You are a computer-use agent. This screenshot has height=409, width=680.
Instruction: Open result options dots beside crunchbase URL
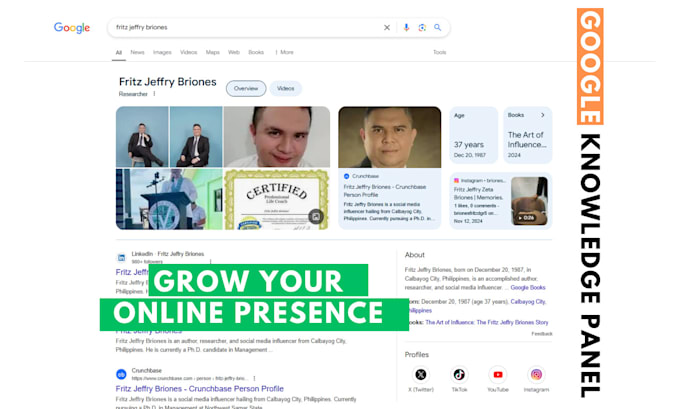pyautogui.click(x=255, y=378)
